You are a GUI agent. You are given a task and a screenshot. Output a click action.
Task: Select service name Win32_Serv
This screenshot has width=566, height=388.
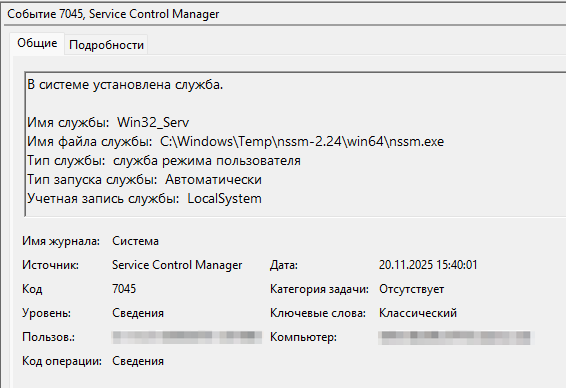(153, 123)
